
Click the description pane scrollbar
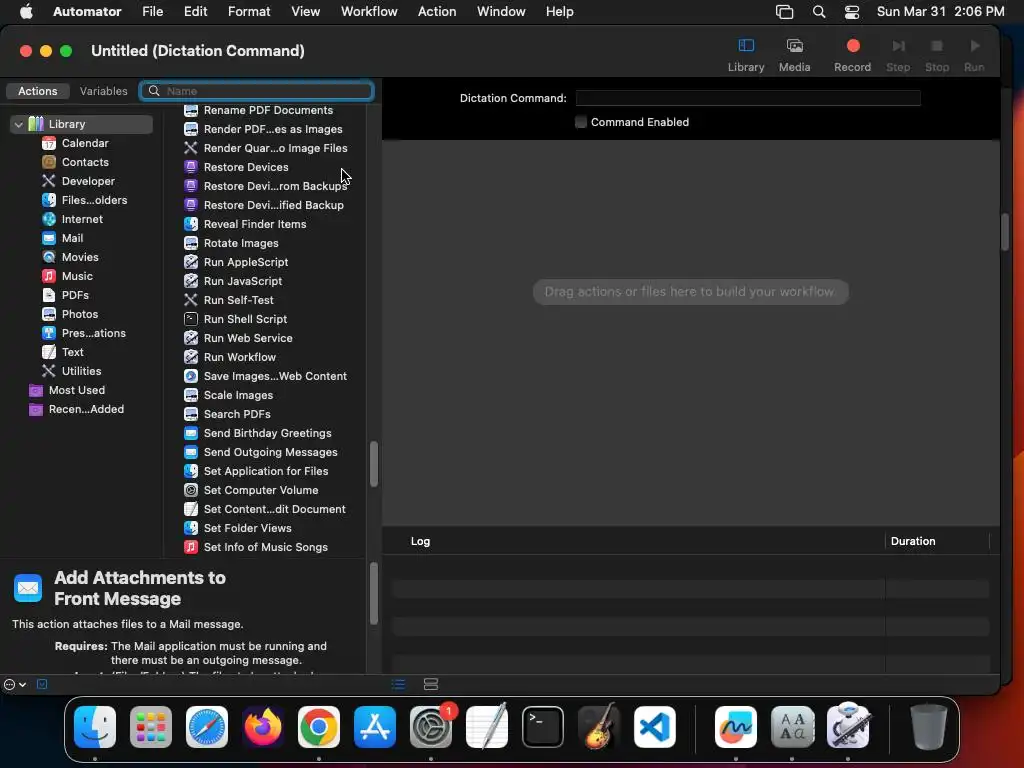click(x=374, y=594)
